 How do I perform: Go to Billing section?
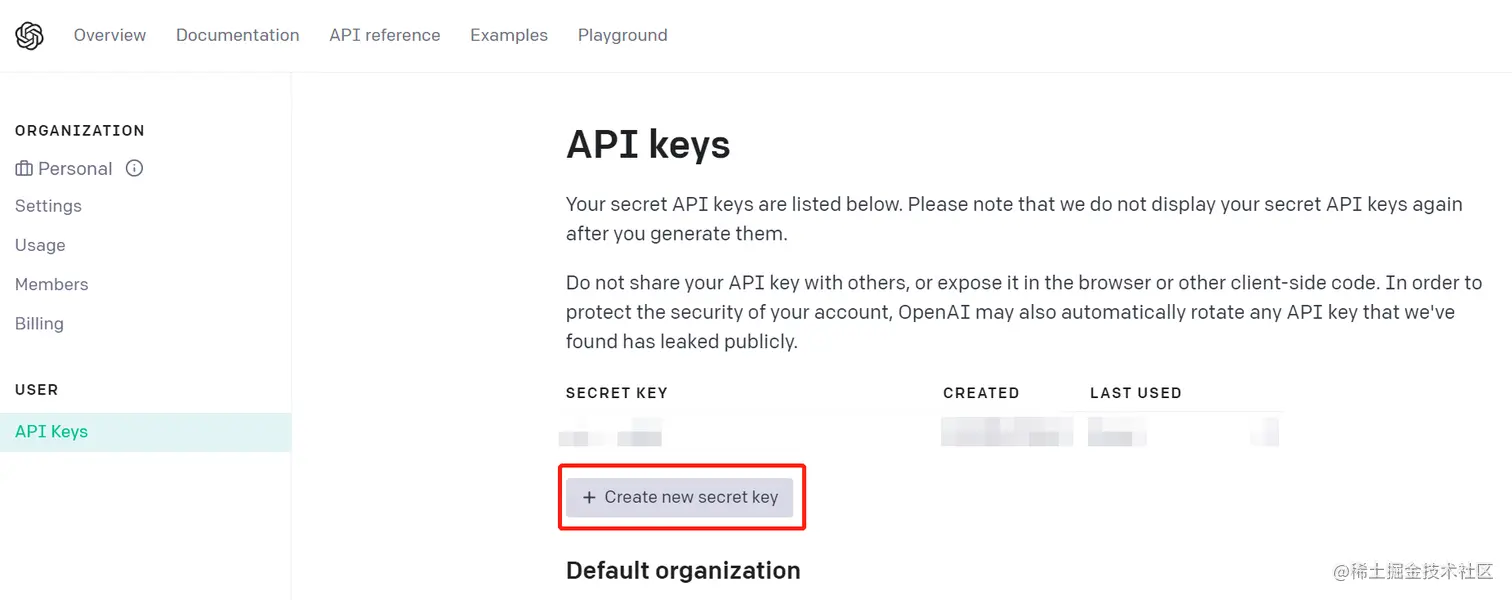coord(39,324)
